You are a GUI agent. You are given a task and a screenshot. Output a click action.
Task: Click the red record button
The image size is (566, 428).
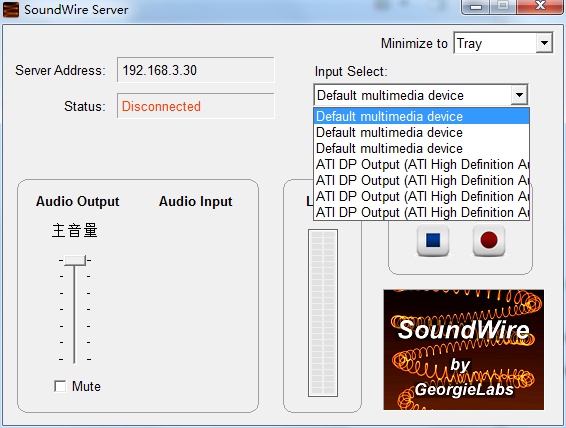click(x=489, y=240)
